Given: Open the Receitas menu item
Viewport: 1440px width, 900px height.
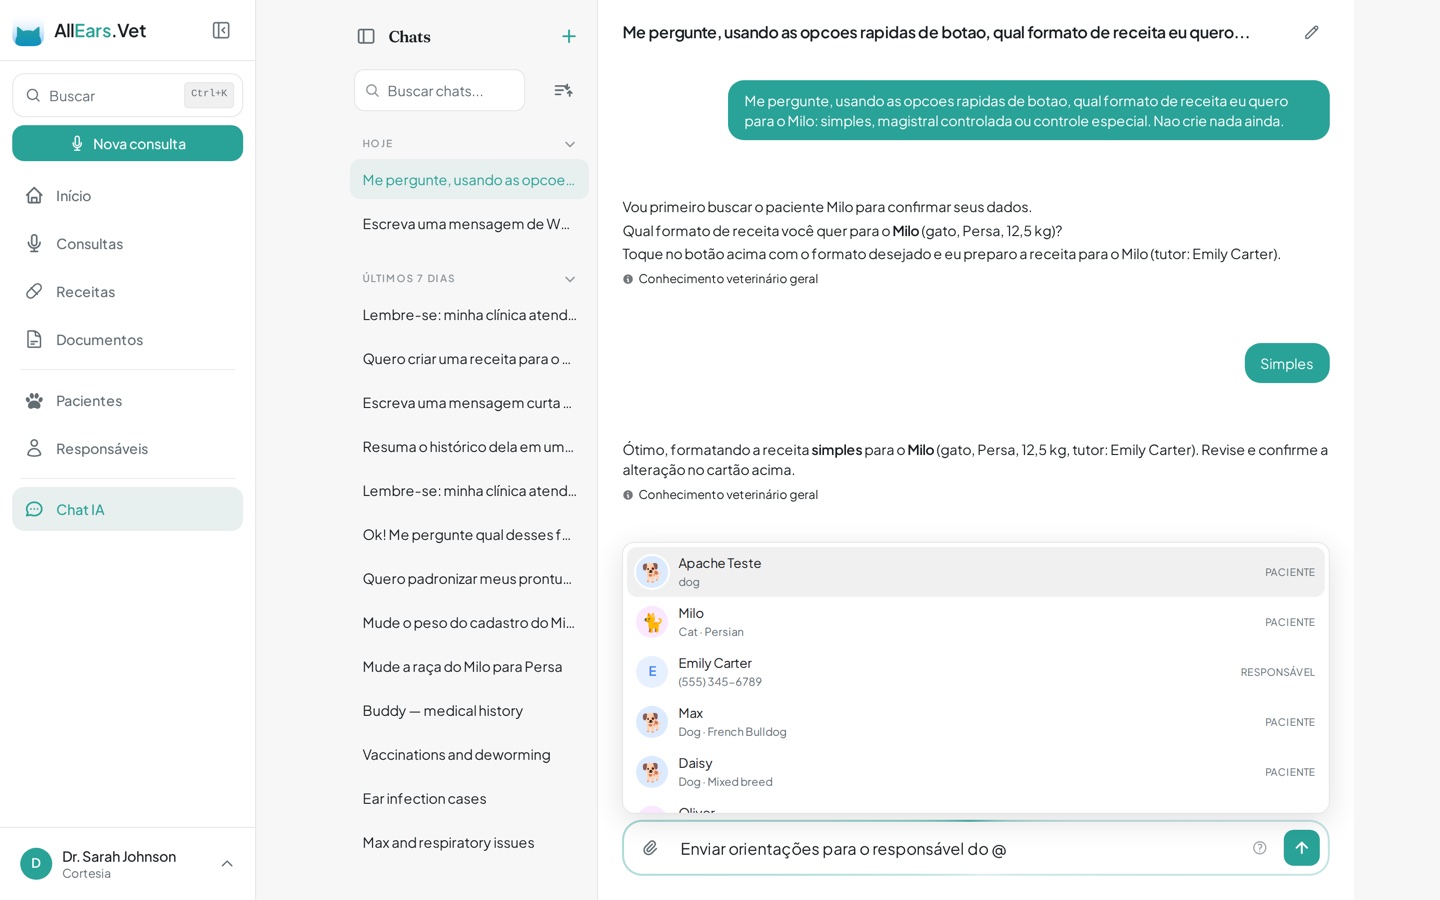Looking at the screenshot, I should point(127,291).
